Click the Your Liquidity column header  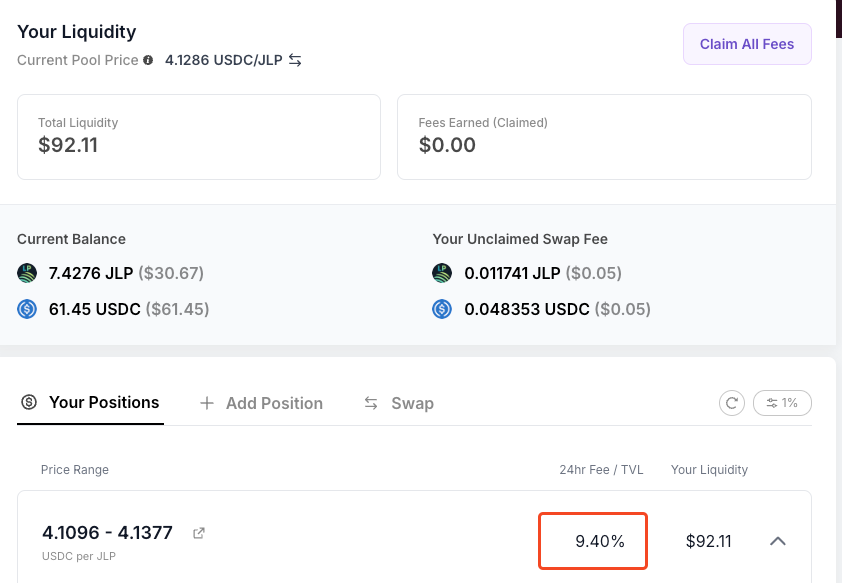(x=709, y=470)
